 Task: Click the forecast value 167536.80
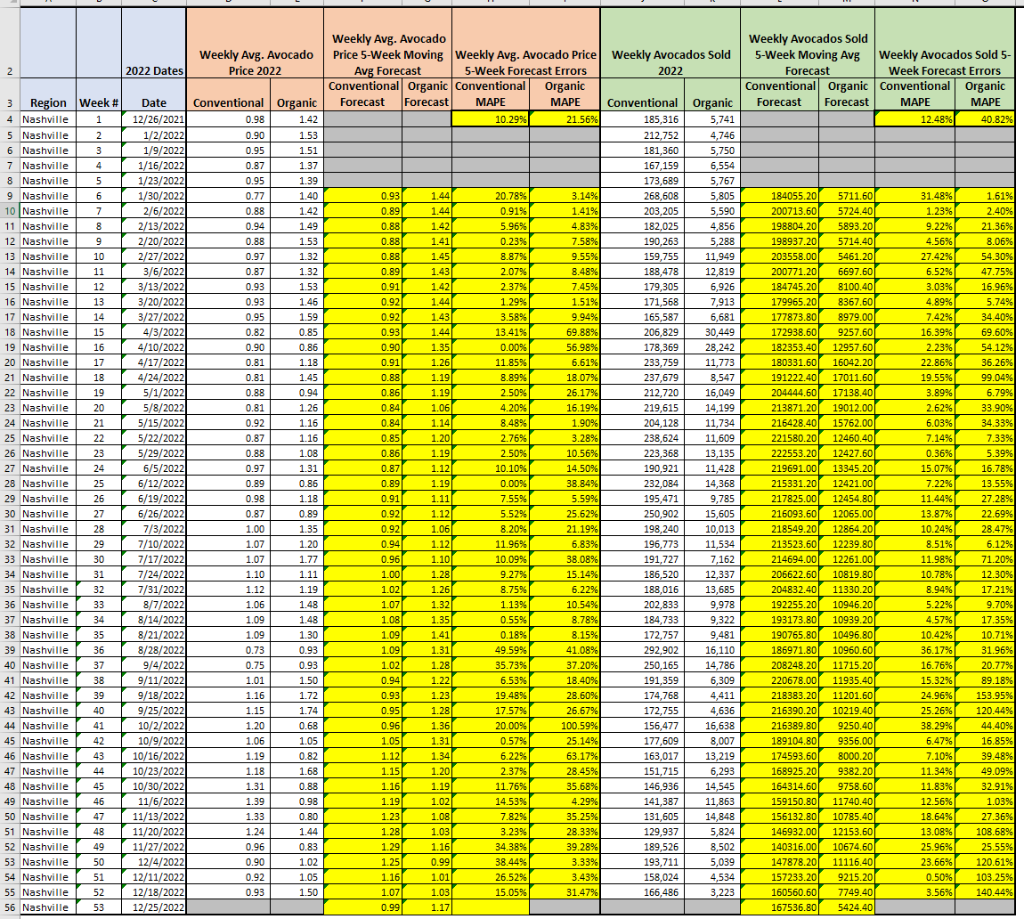click(x=780, y=907)
